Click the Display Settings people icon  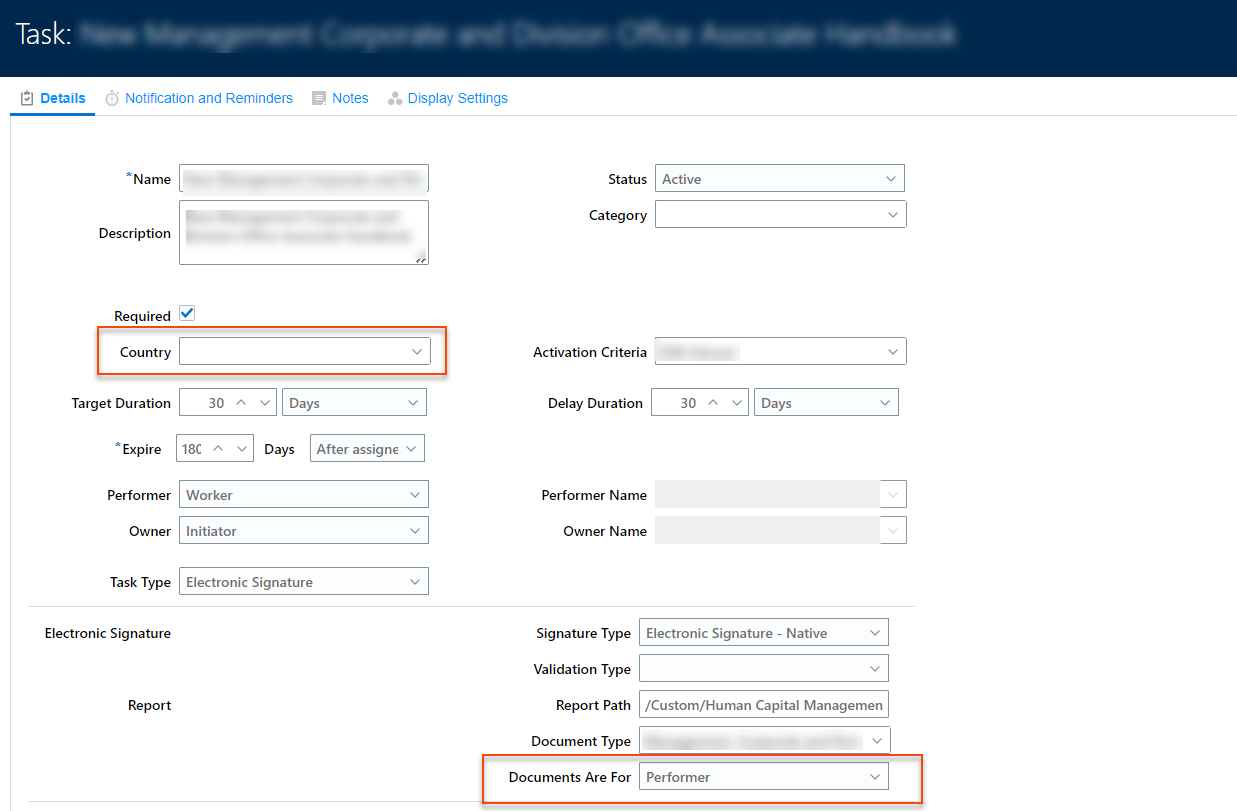click(x=394, y=97)
